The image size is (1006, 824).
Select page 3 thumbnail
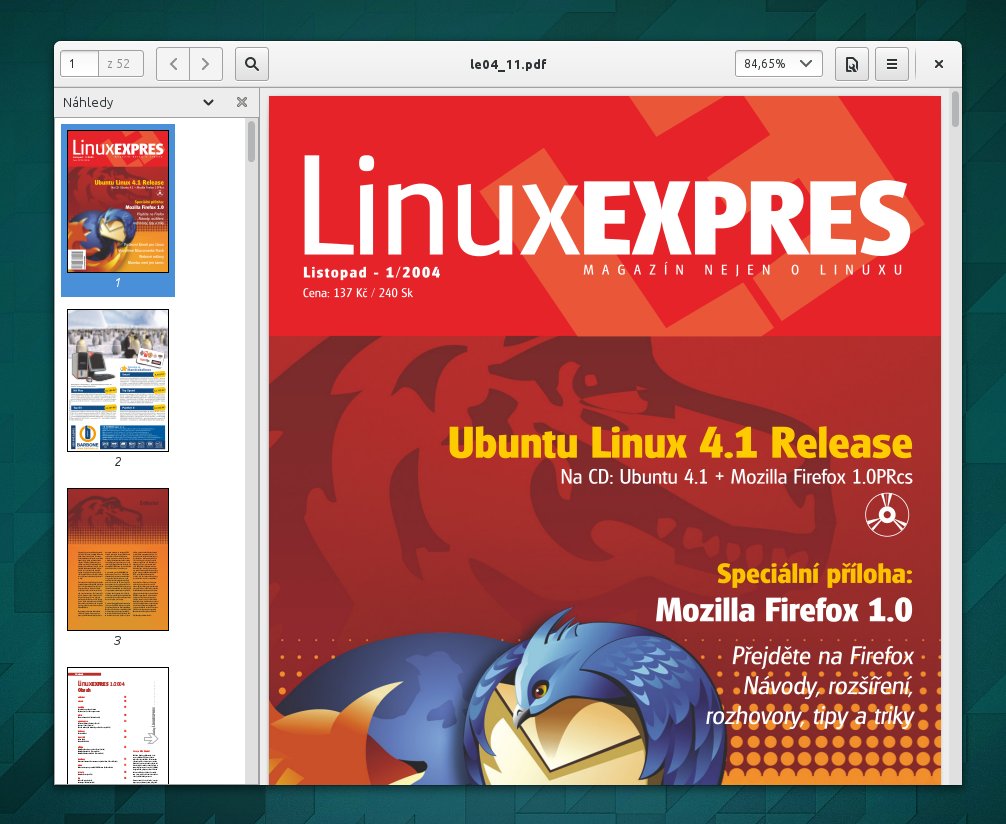[x=118, y=560]
